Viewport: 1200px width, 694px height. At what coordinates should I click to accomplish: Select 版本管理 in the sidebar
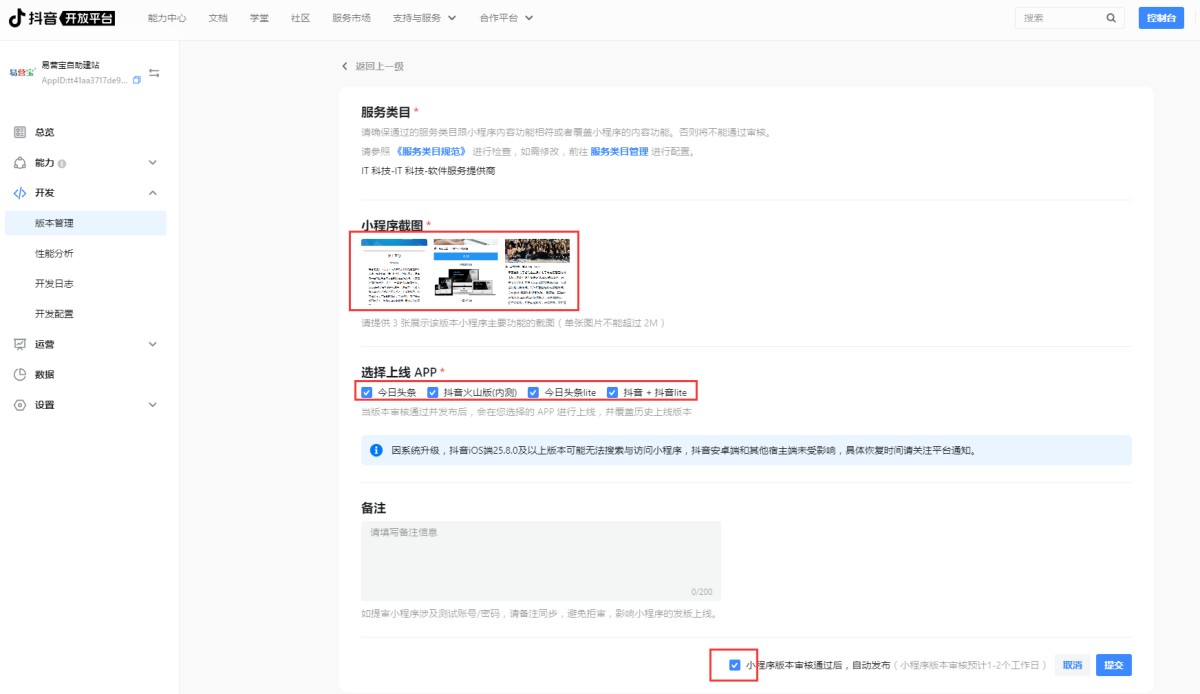pos(86,223)
